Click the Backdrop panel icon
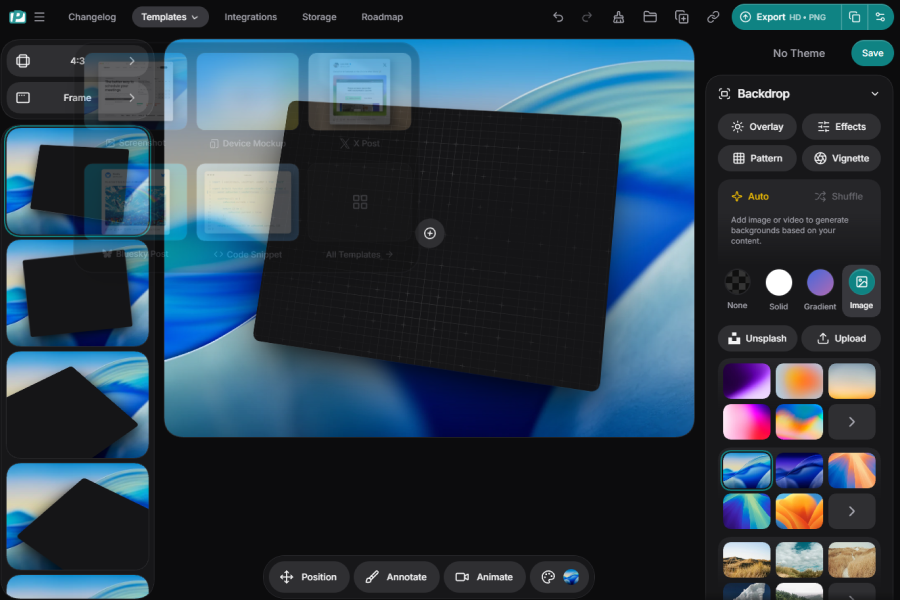900x600 pixels. tap(724, 94)
